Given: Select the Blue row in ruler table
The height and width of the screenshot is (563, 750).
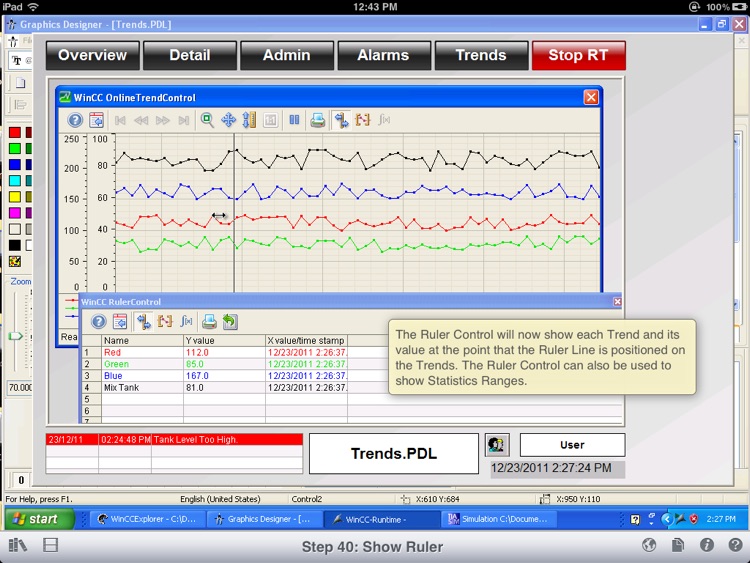Looking at the screenshot, I should [214, 376].
